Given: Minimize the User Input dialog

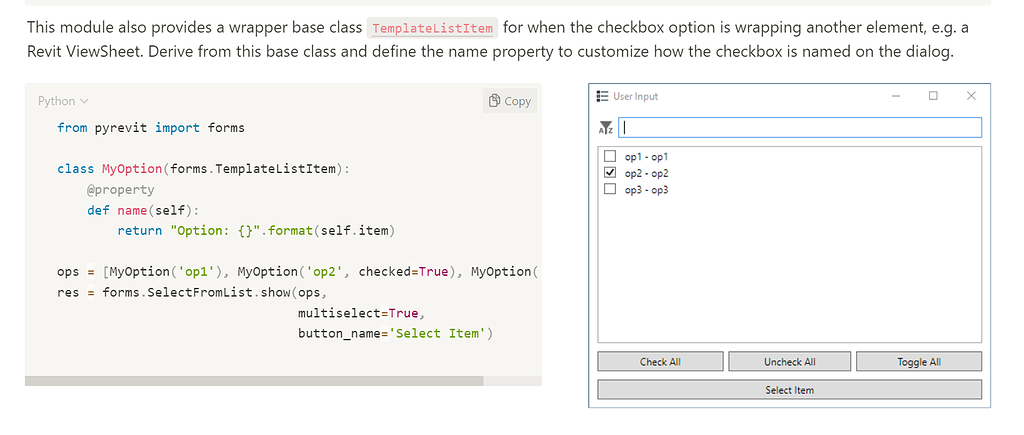Looking at the screenshot, I should (x=895, y=96).
